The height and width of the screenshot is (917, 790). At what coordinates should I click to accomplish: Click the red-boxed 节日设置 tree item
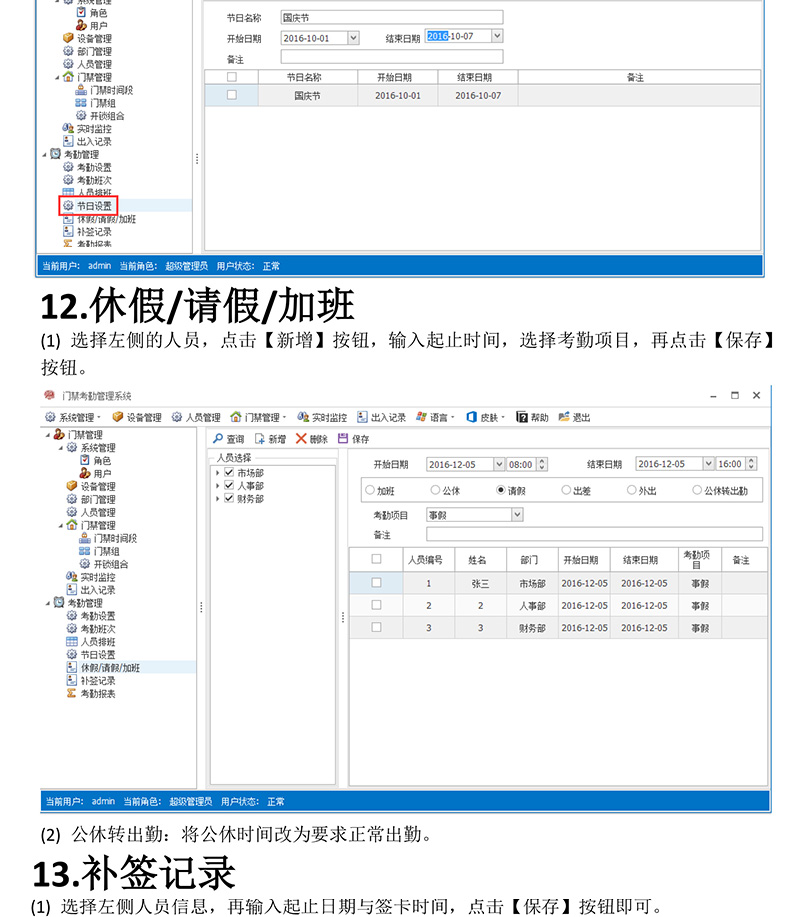coord(93,206)
